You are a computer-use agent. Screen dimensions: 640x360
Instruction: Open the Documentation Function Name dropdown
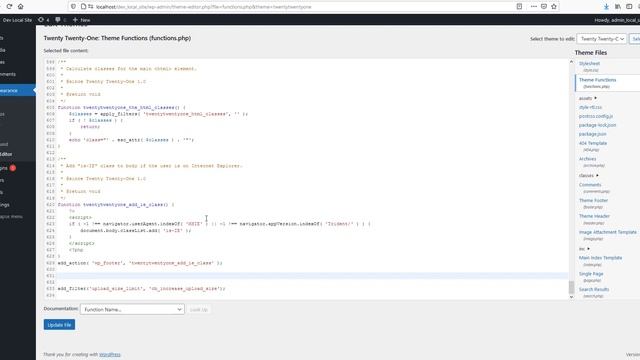click(132, 309)
